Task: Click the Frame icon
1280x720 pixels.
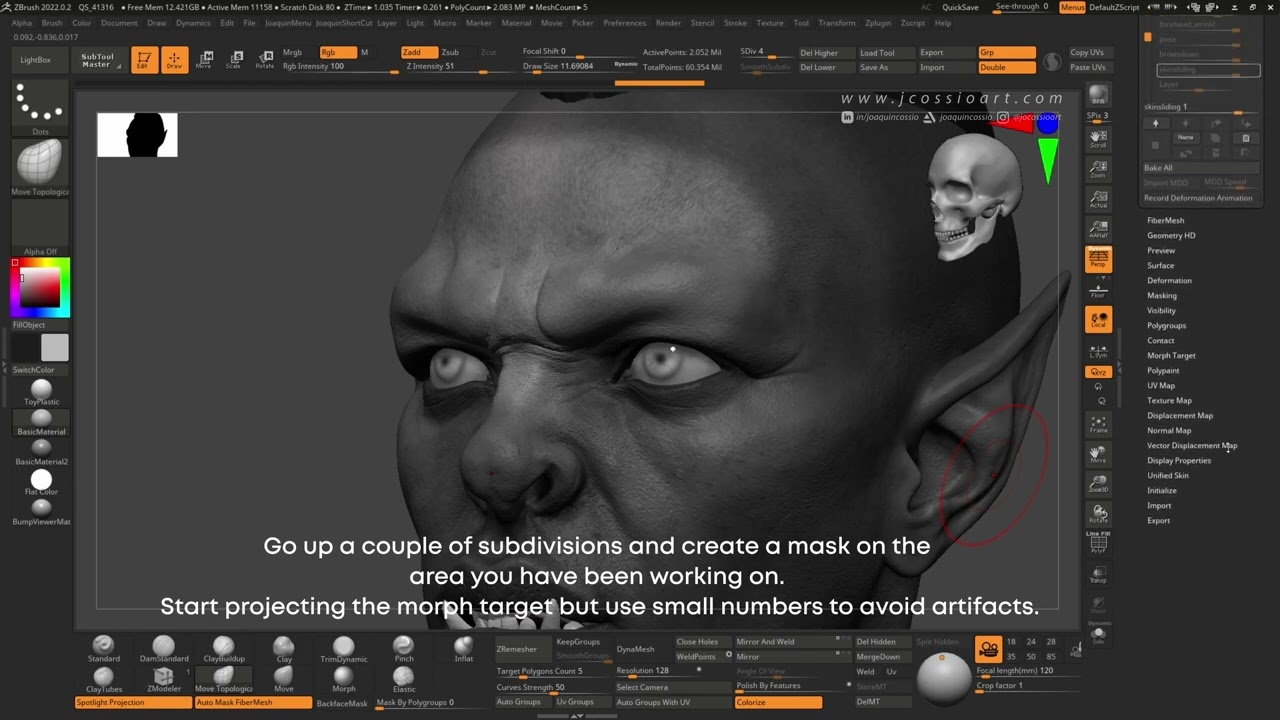Action: [x=1098, y=425]
